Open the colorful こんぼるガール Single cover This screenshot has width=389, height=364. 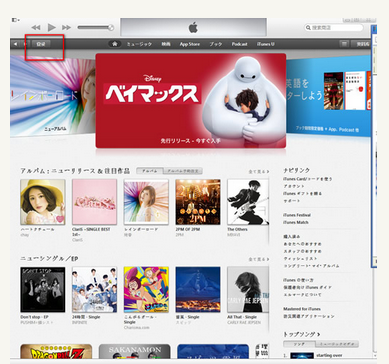pyautogui.click(x=146, y=289)
